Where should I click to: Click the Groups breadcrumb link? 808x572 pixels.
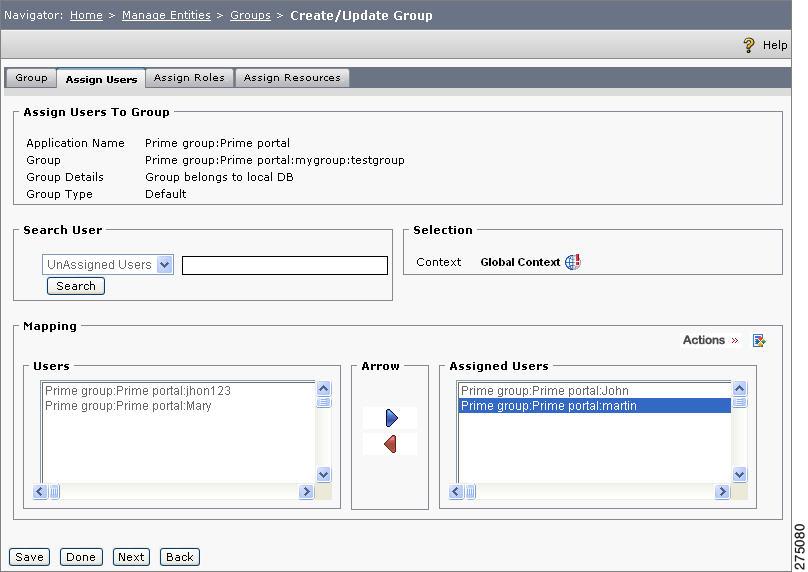(250, 15)
